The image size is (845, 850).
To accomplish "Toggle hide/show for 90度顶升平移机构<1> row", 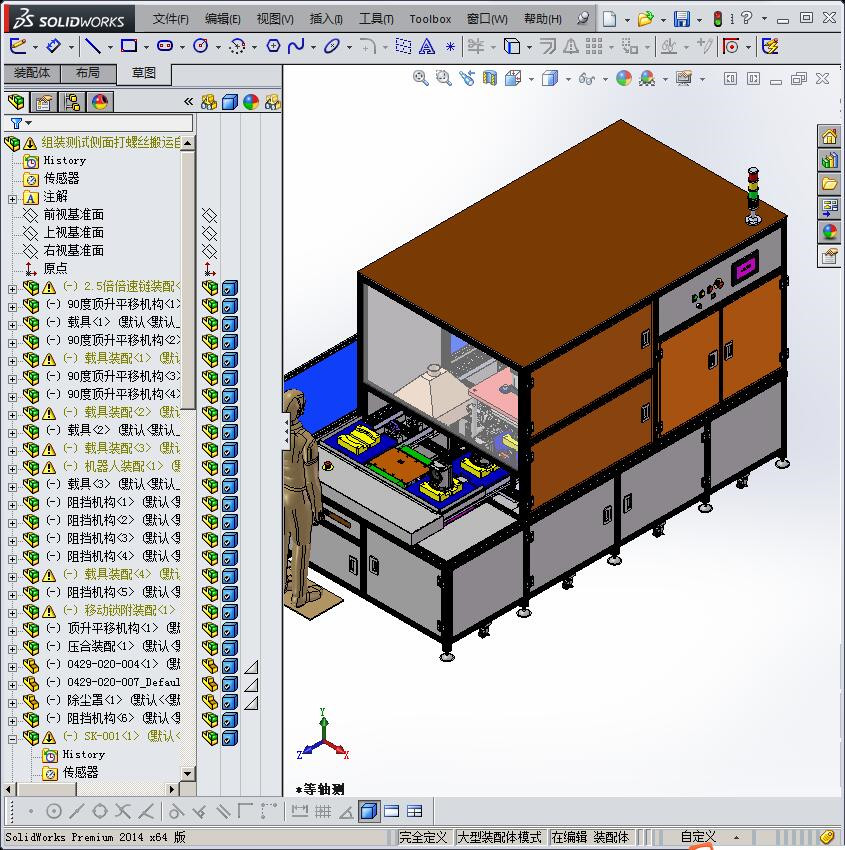I will click(x=209, y=306).
